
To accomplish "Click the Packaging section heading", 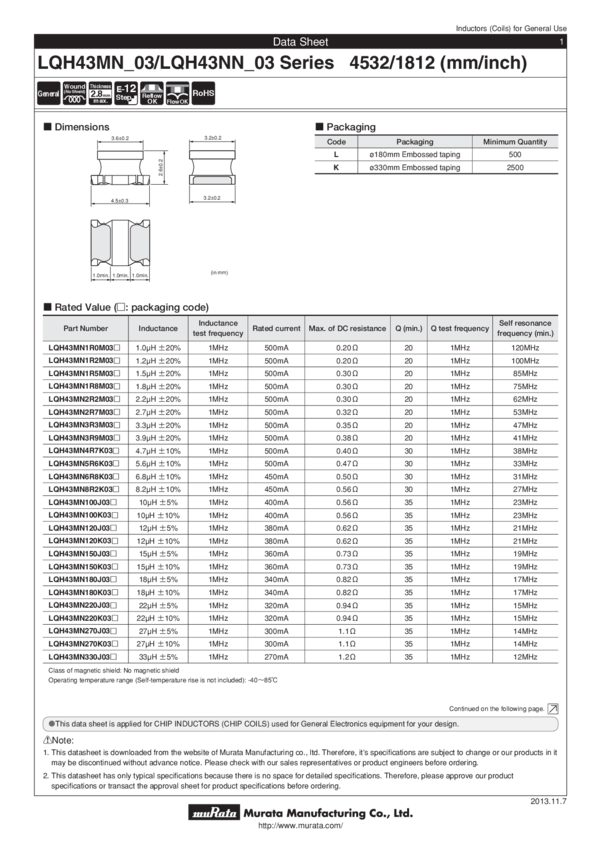I will (x=346, y=127).
